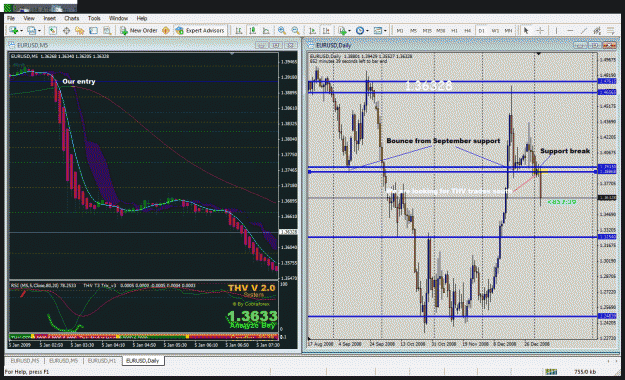Viewport: 625px width, 380px height.
Task: Select the M1 timeframe
Action: click(400, 30)
